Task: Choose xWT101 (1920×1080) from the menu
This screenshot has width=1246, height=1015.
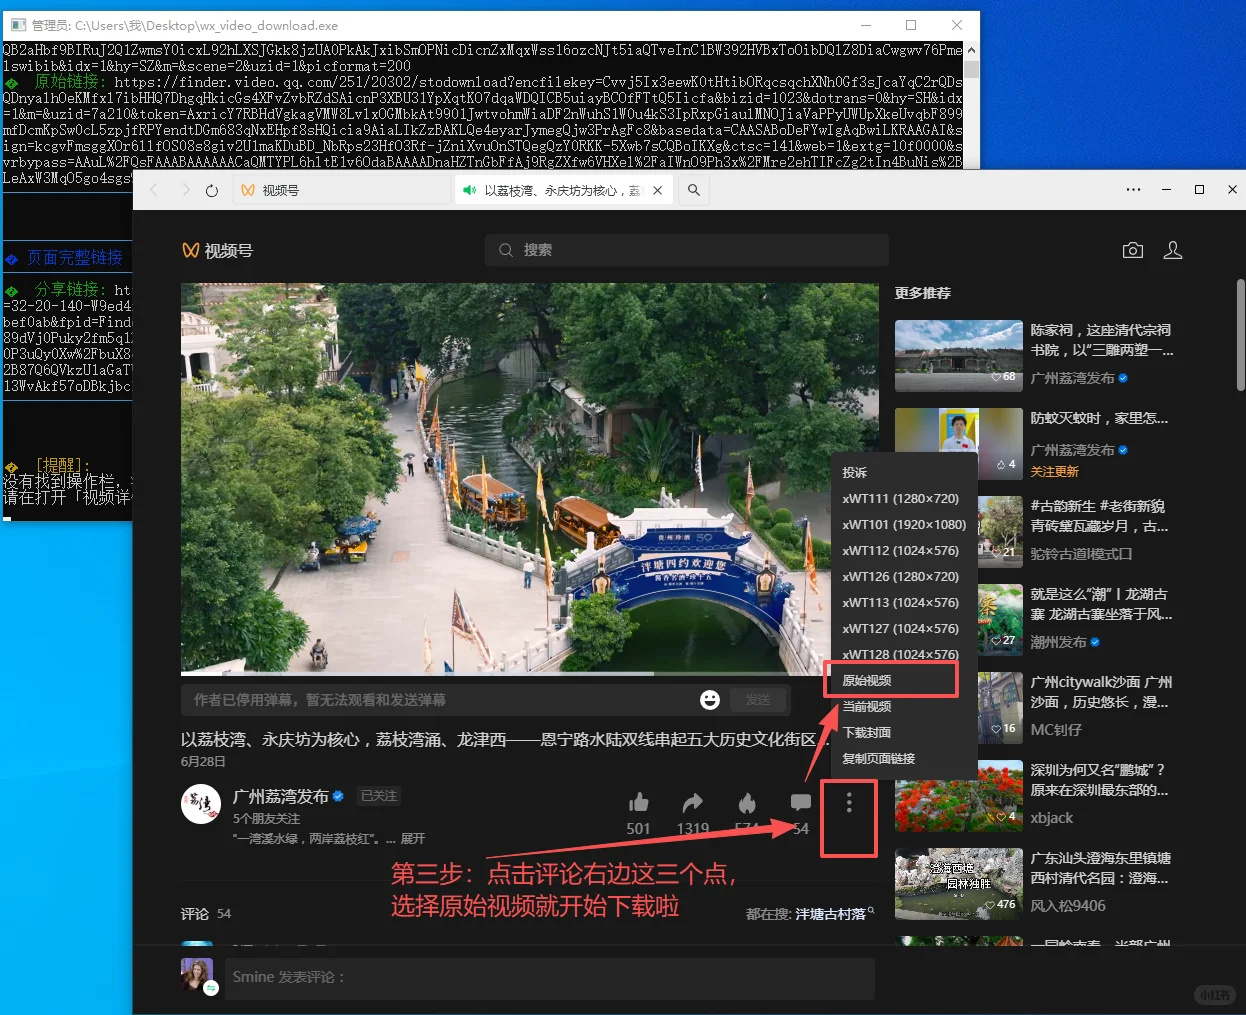Action: (x=903, y=524)
